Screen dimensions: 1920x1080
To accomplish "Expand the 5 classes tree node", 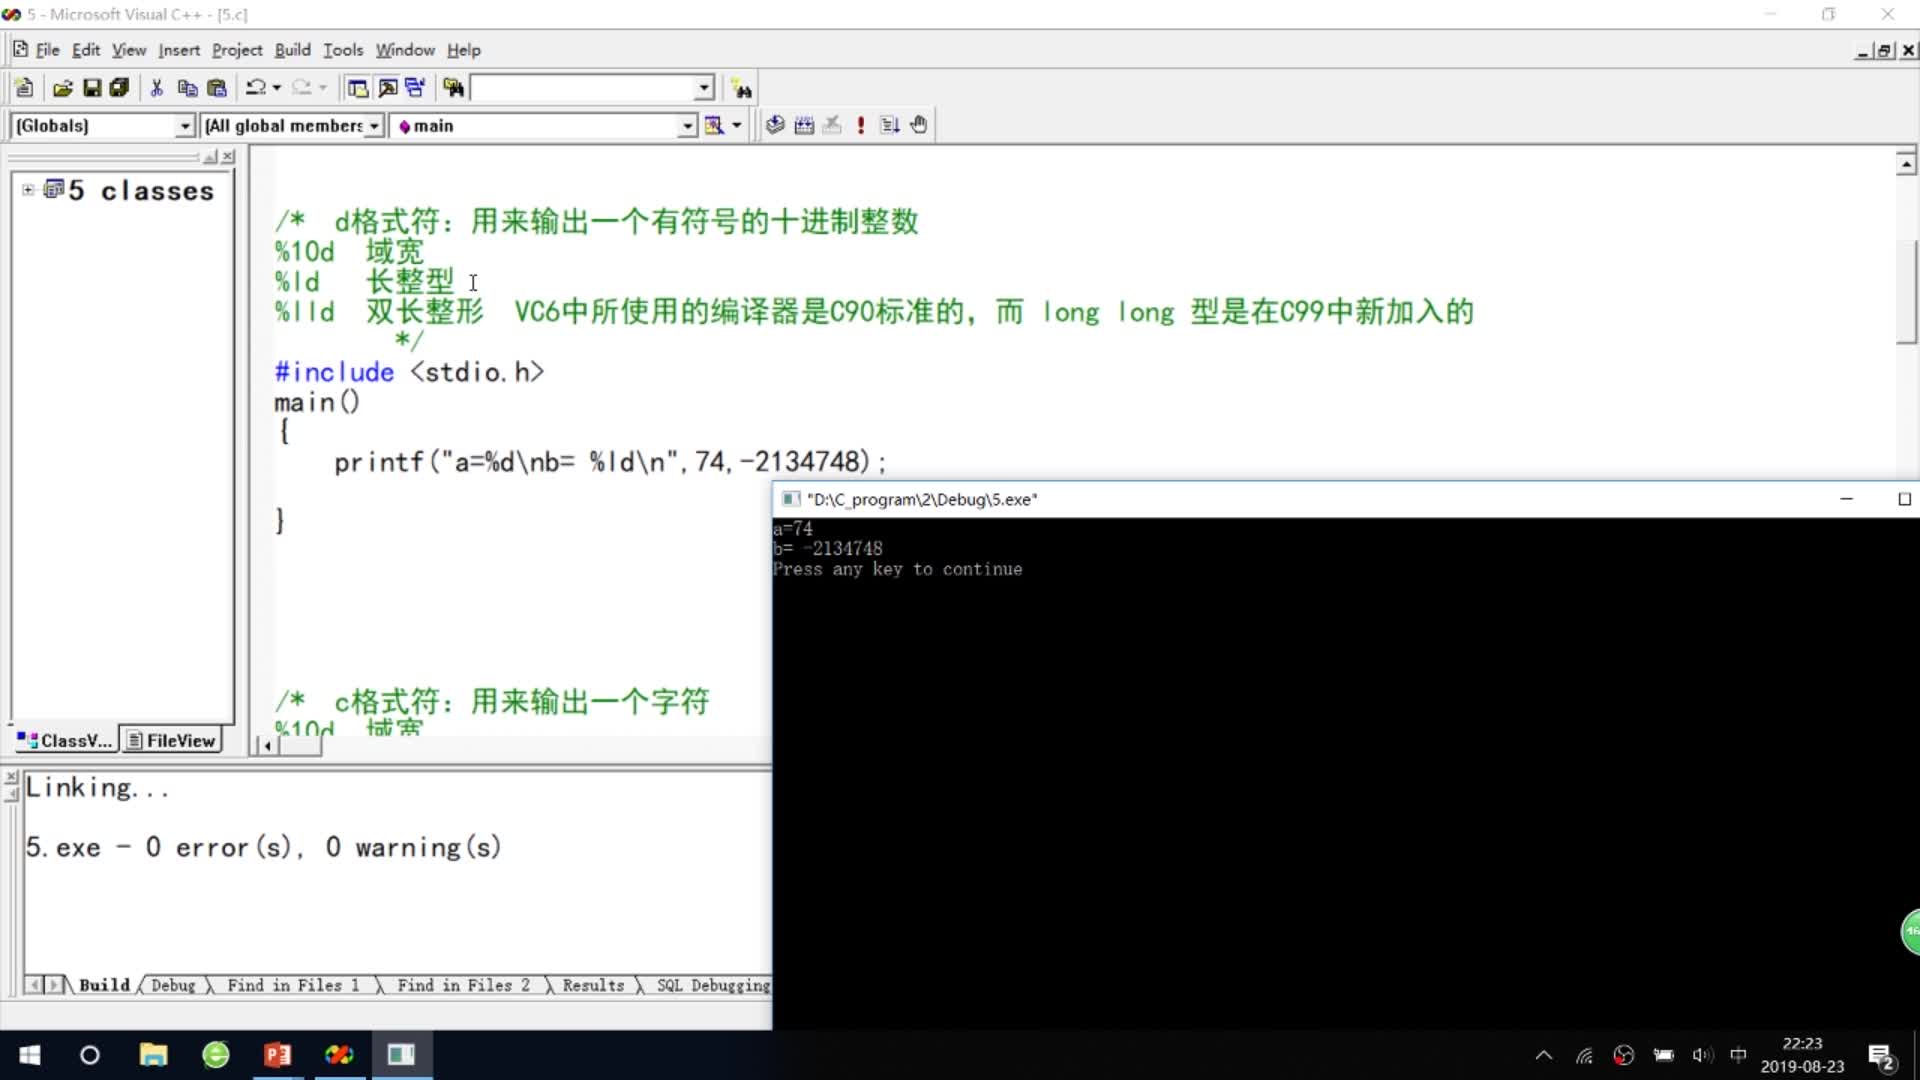I will [28, 190].
